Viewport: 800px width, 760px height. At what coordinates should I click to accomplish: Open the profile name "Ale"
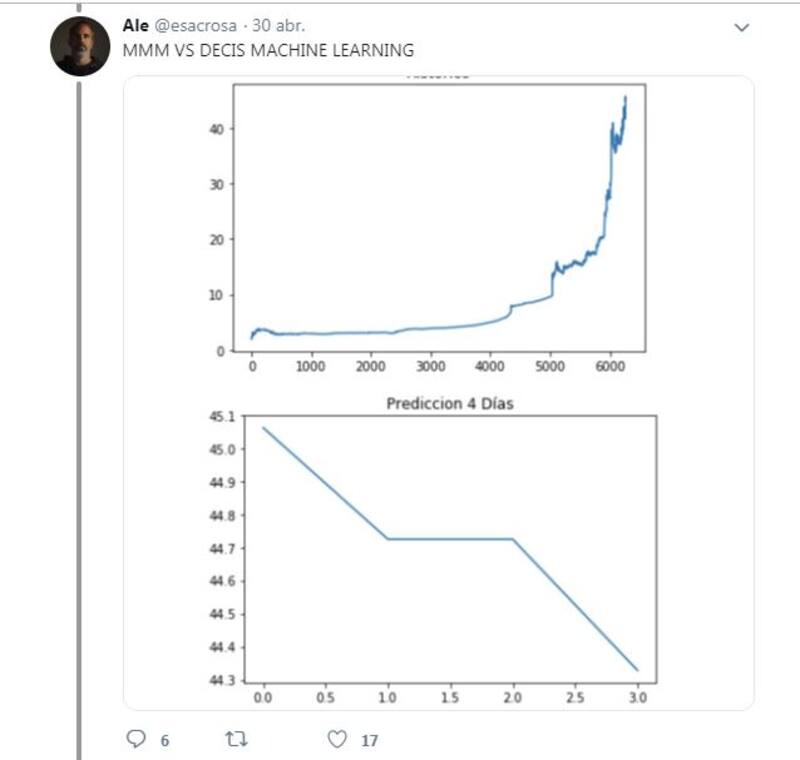[x=135, y=26]
